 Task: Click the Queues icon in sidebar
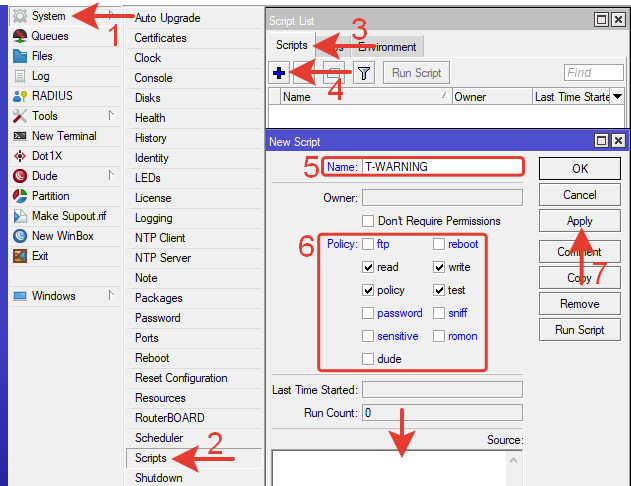(20, 36)
